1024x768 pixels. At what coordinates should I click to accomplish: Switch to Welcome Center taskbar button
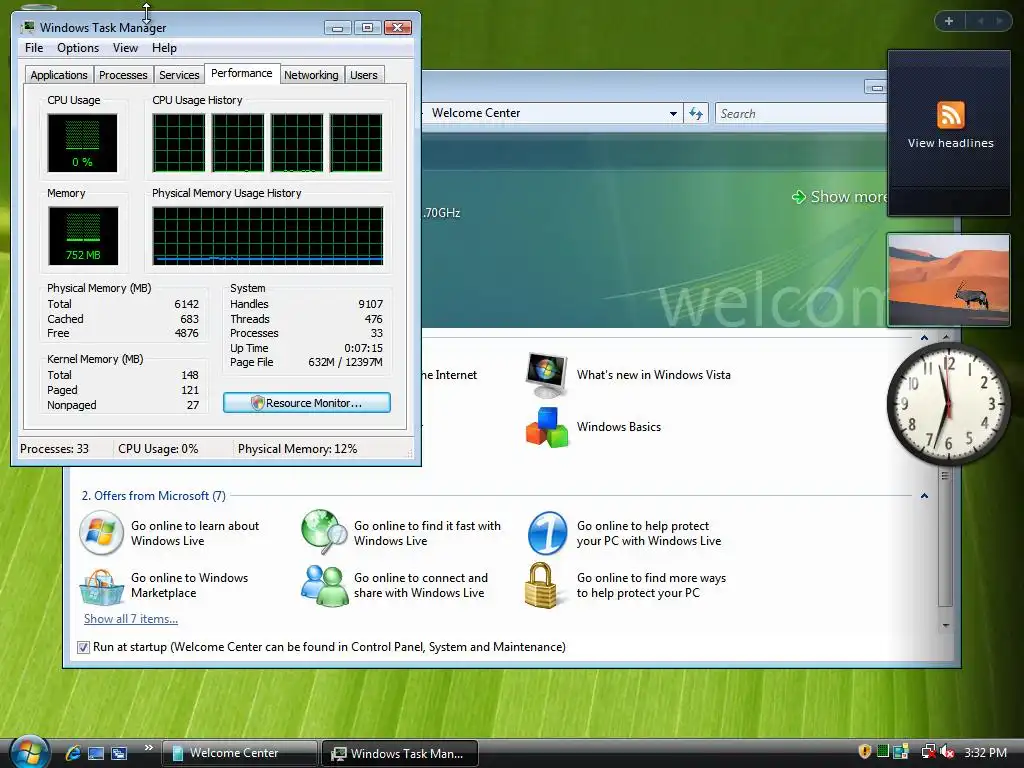click(x=239, y=753)
